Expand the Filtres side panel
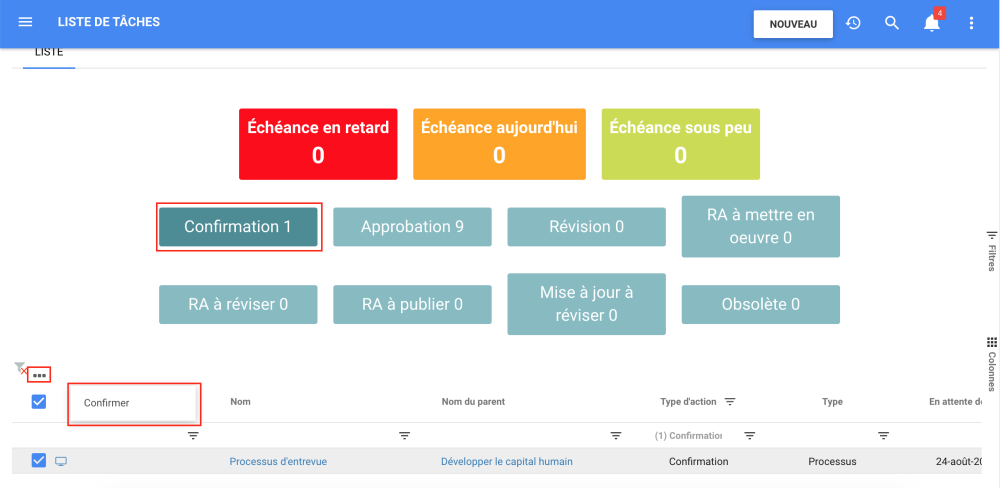Screen dimensions: 1000x488 [x=991, y=250]
